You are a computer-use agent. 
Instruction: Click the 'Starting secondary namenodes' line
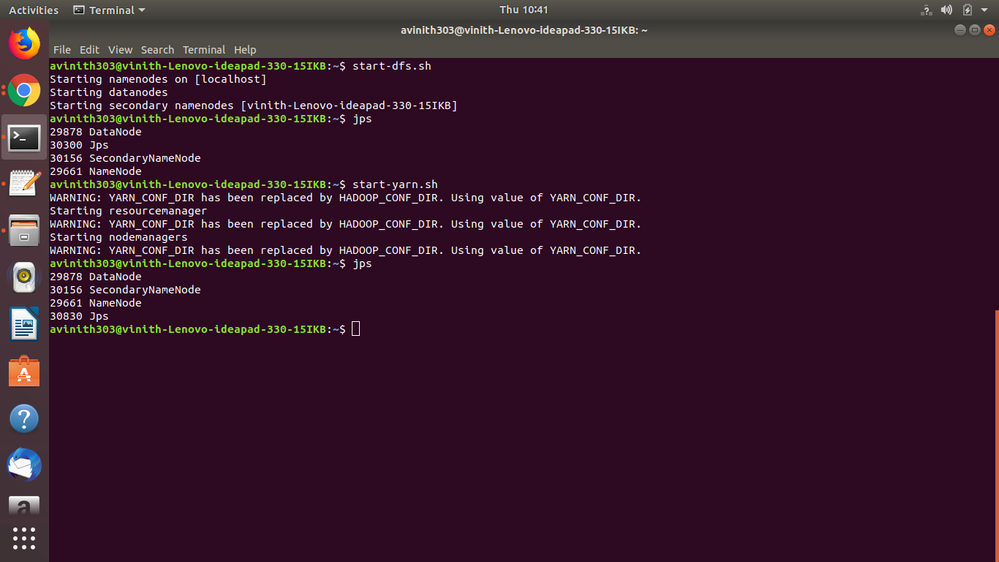[x=254, y=106]
